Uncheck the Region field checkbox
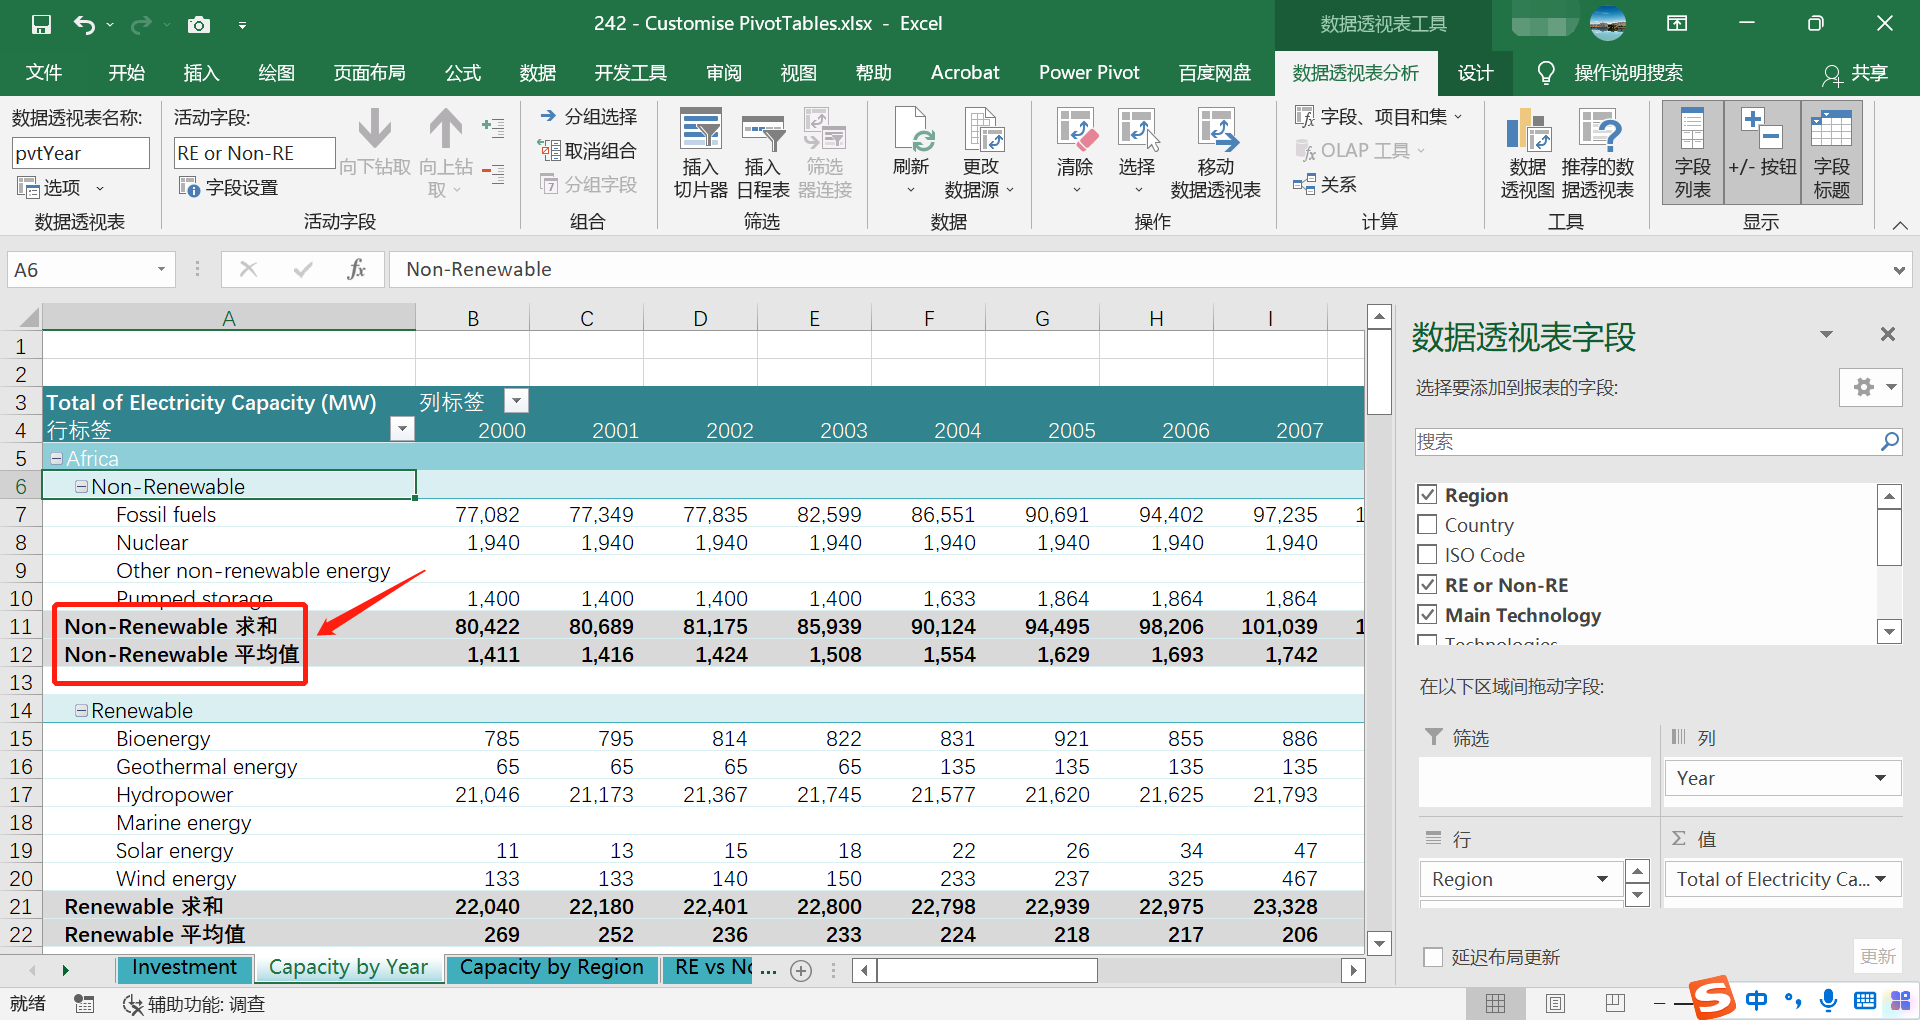This screenshot has height=1020, width=1920. [x=1427, y=495]
